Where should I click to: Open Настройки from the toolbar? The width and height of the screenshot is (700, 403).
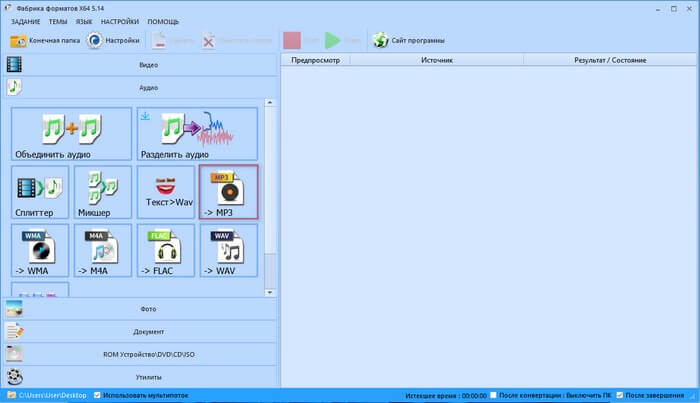click(113, 41)
